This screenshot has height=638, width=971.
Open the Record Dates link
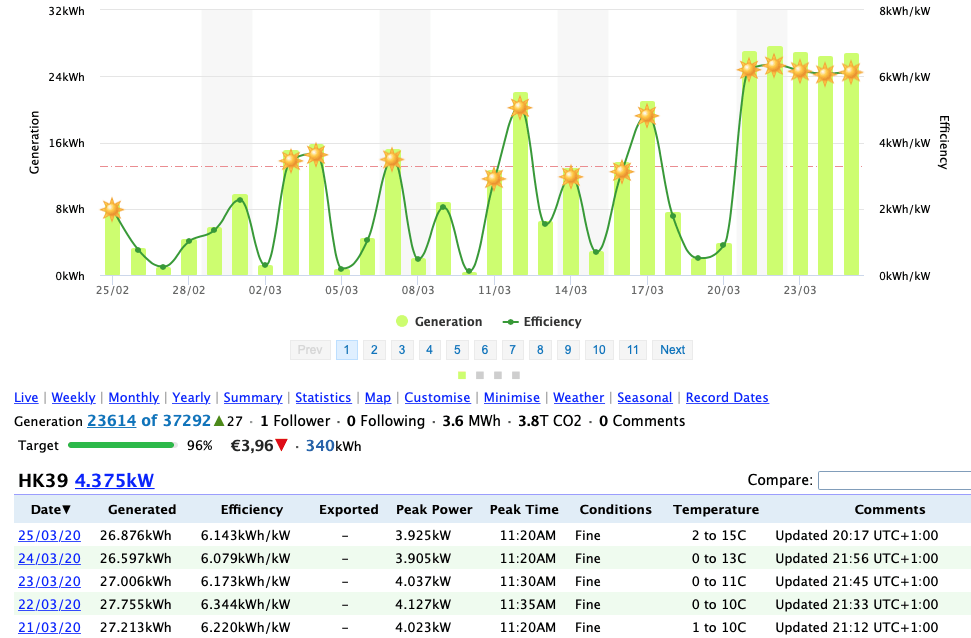(727, 398)
